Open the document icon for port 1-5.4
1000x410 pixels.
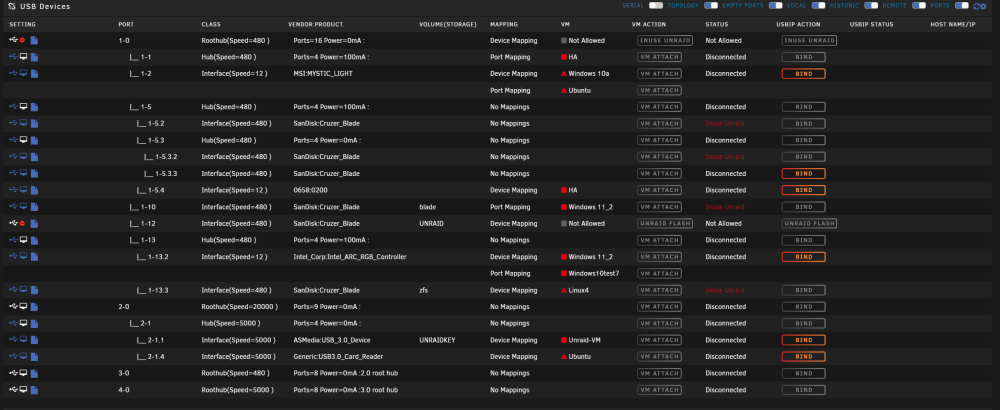pyautogui.click(x=34, y=190)
